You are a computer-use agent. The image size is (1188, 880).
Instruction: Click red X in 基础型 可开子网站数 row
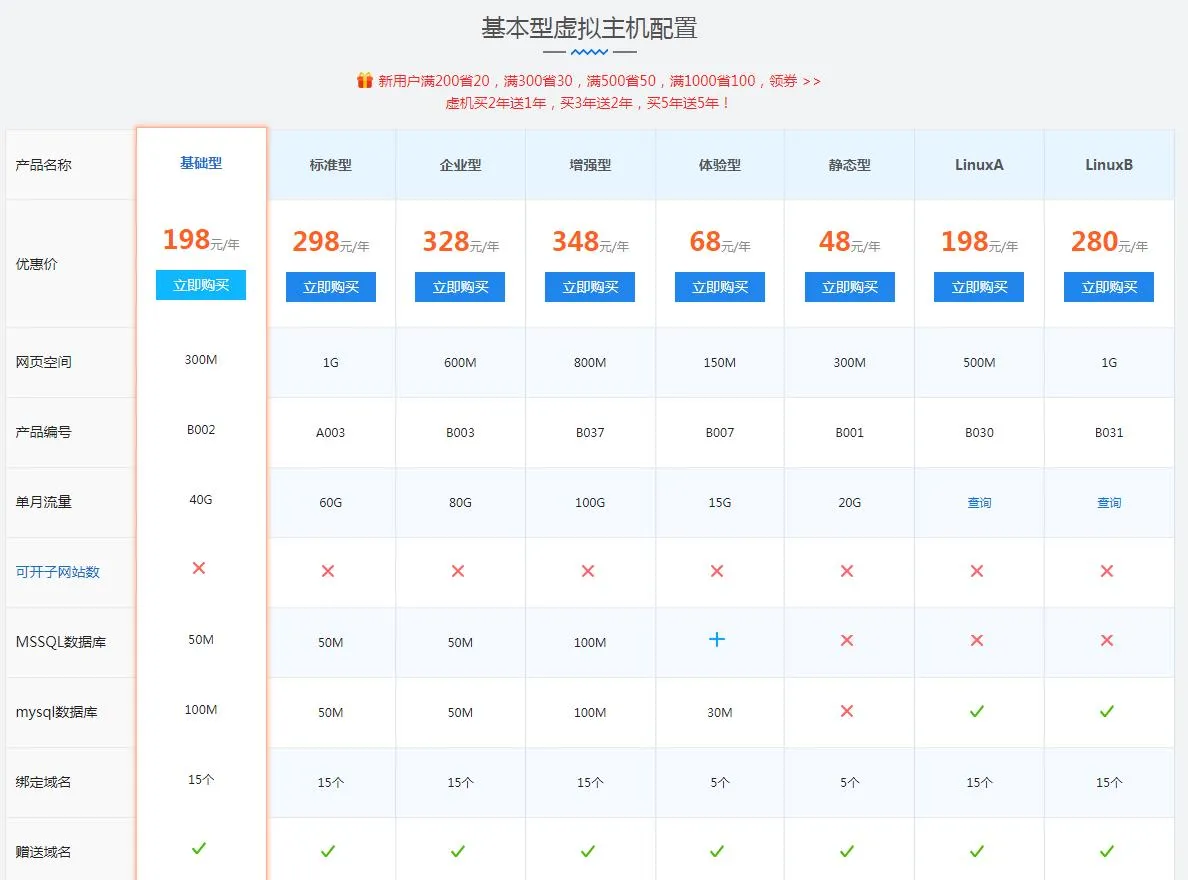click(x=199, y=568)
